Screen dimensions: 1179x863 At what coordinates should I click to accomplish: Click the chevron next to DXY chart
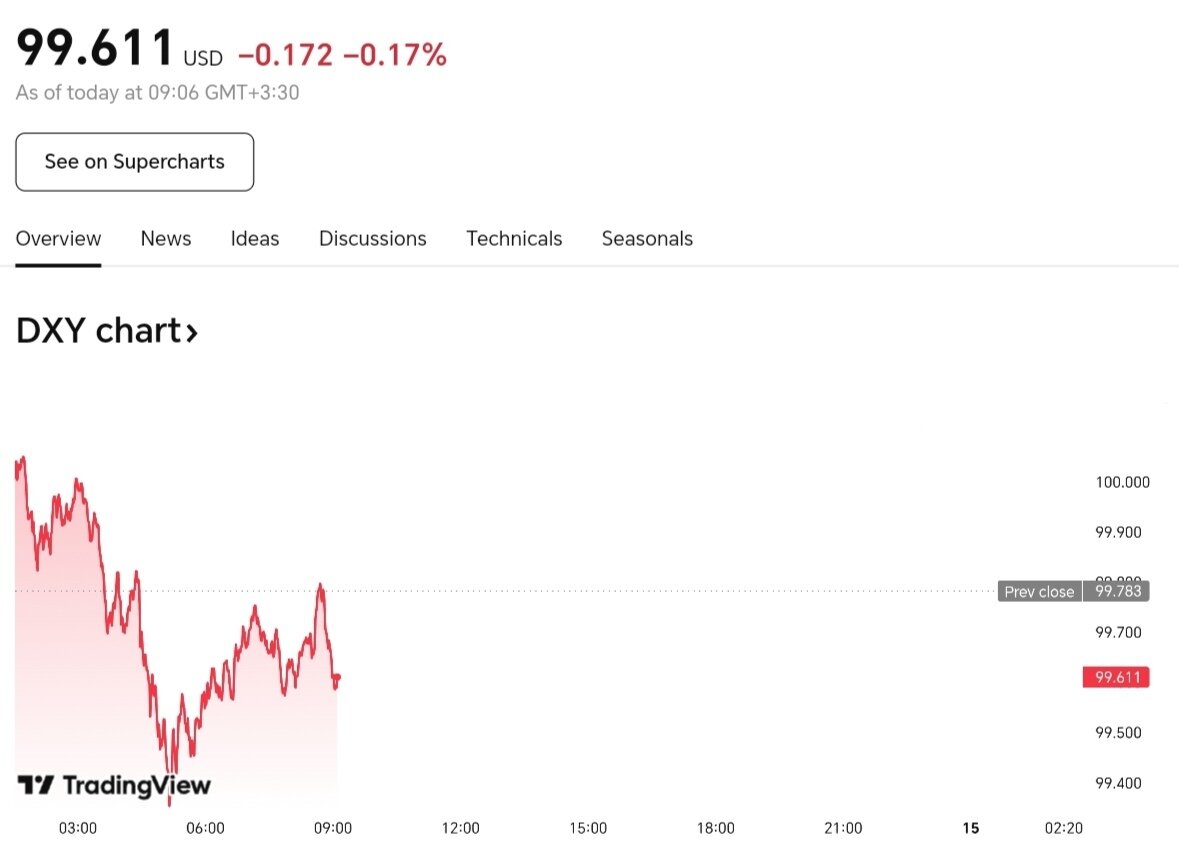point(191,332)
